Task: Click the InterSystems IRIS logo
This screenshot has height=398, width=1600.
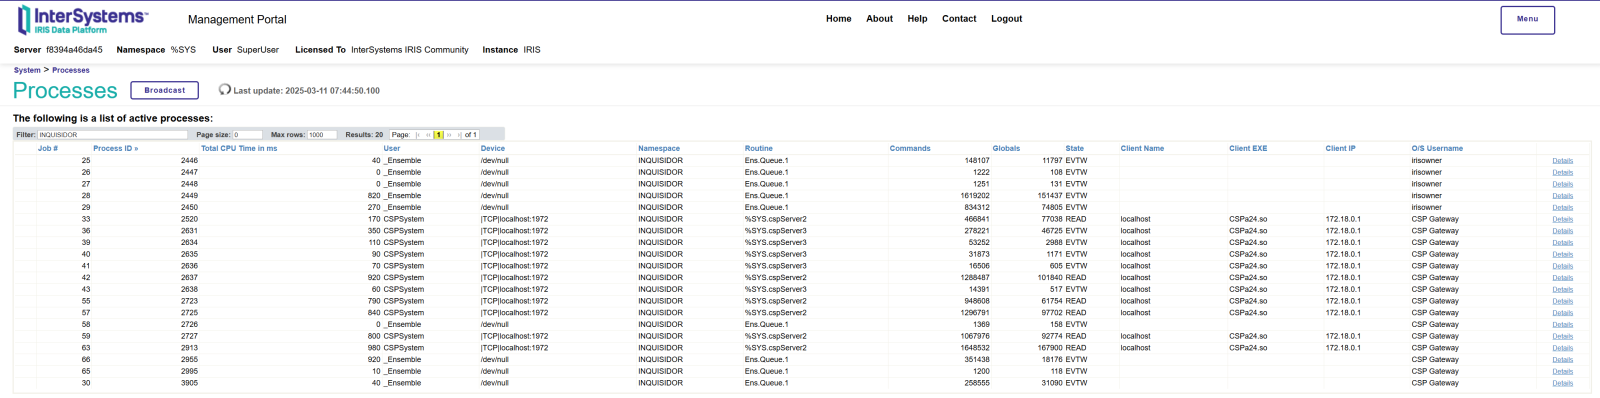Action: click(83, 19)
